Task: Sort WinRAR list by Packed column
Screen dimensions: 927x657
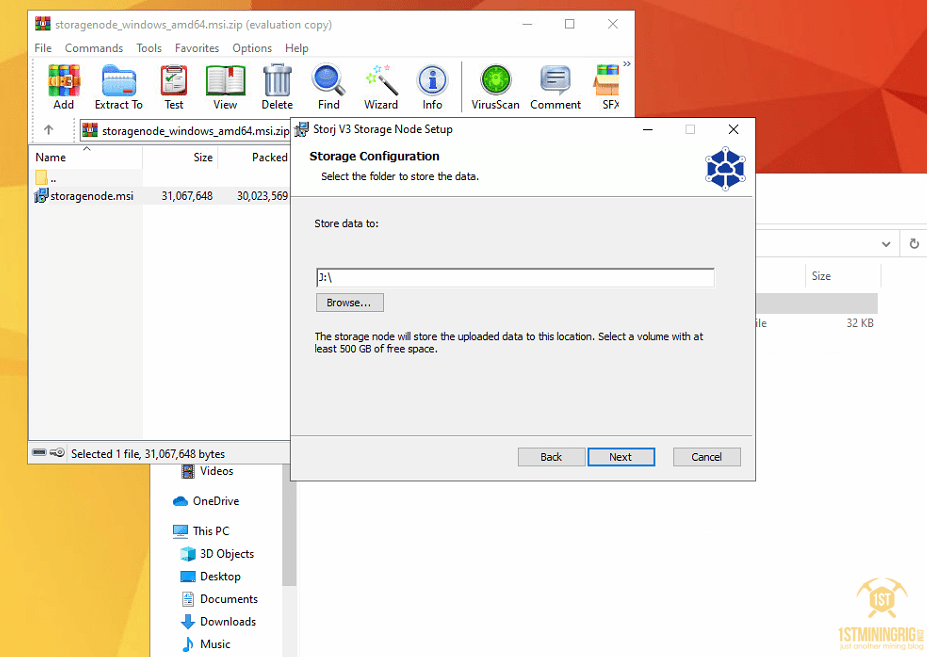Action: [x=254, y=157]
